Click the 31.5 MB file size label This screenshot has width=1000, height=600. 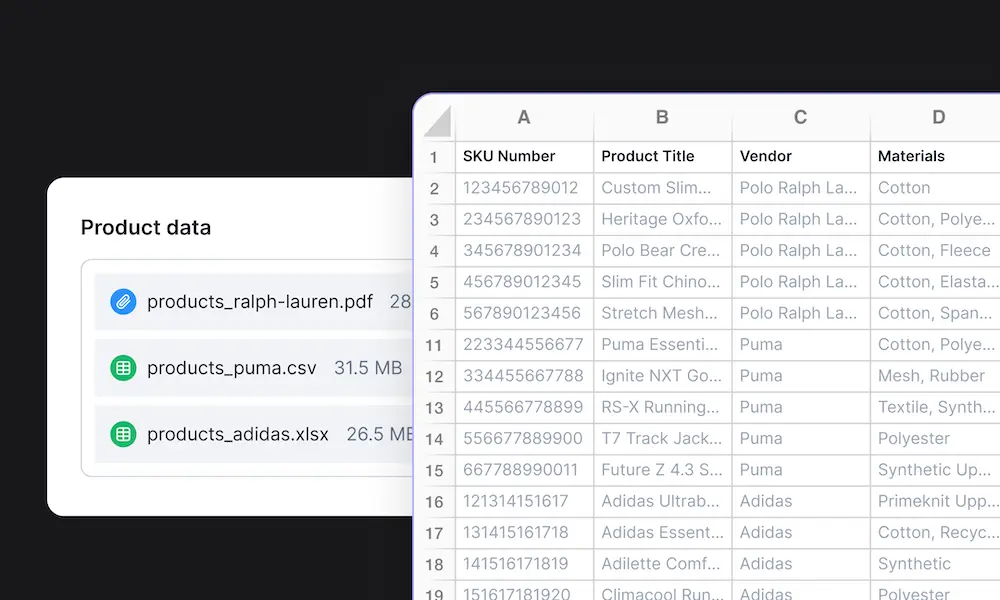tap(368, 368)
